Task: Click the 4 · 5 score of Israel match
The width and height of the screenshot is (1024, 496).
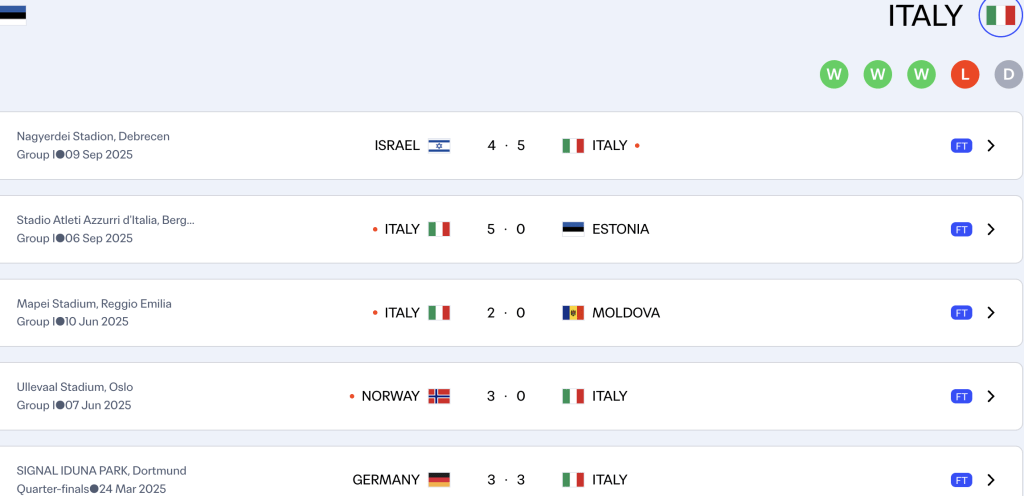Action: [506, 146]
